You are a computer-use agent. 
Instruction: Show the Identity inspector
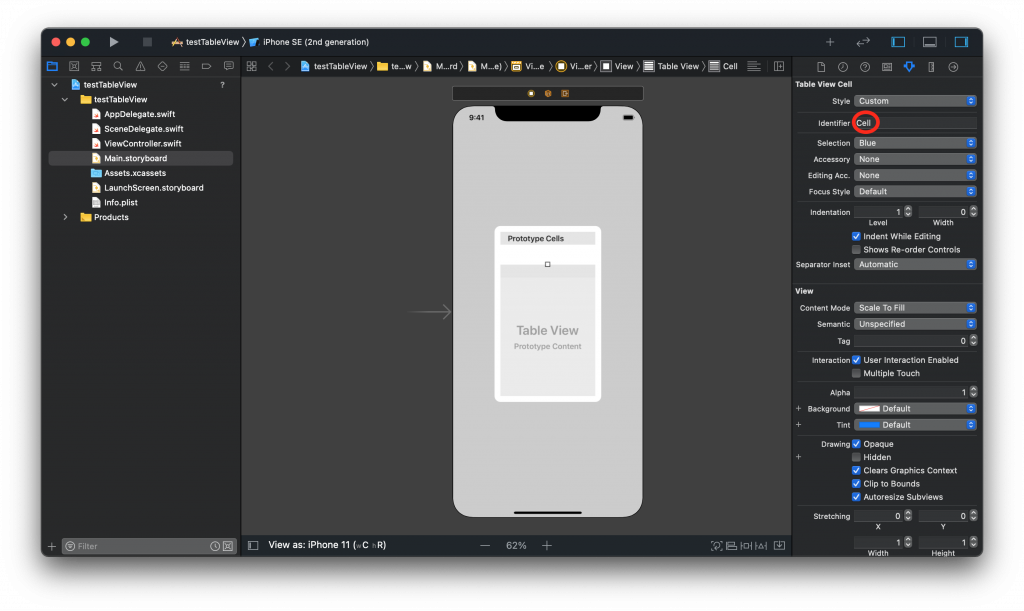[x=887, y=67]
